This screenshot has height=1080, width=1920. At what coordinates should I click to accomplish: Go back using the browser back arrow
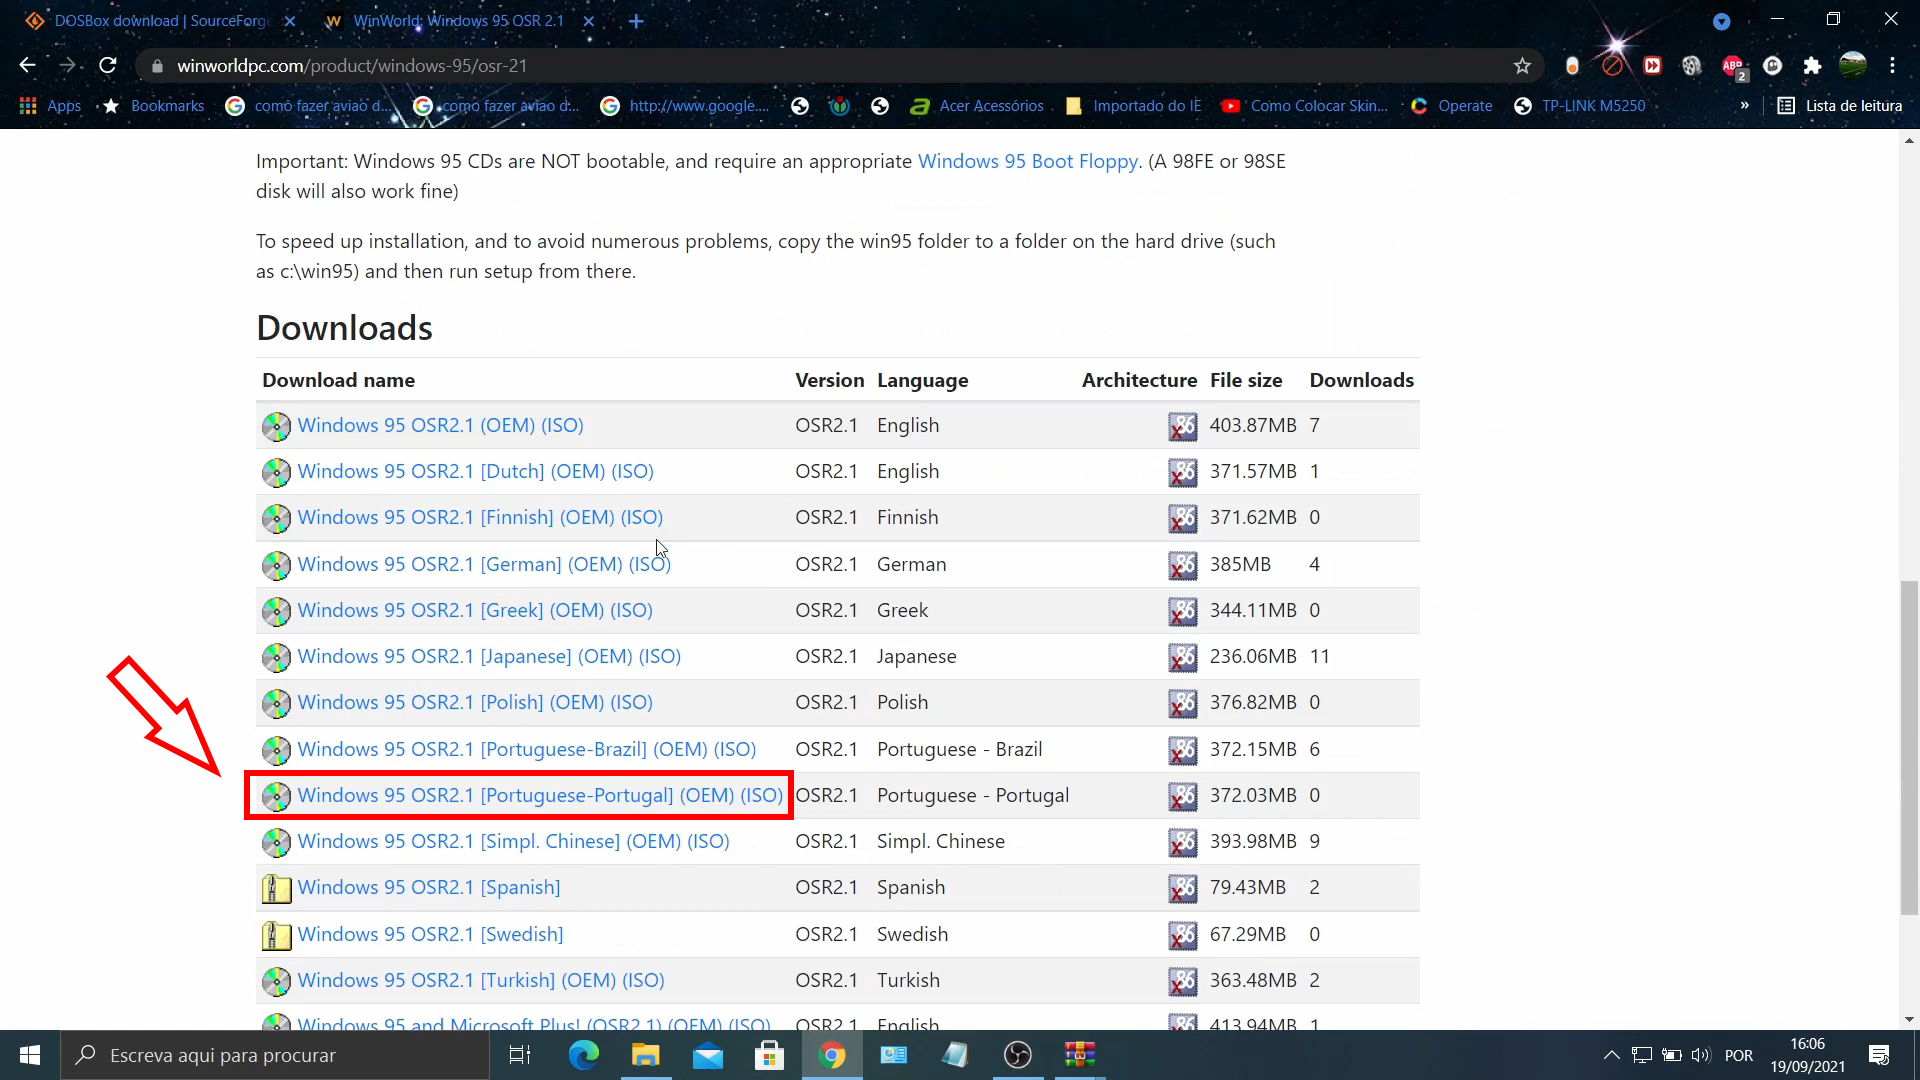coord(27,65)
